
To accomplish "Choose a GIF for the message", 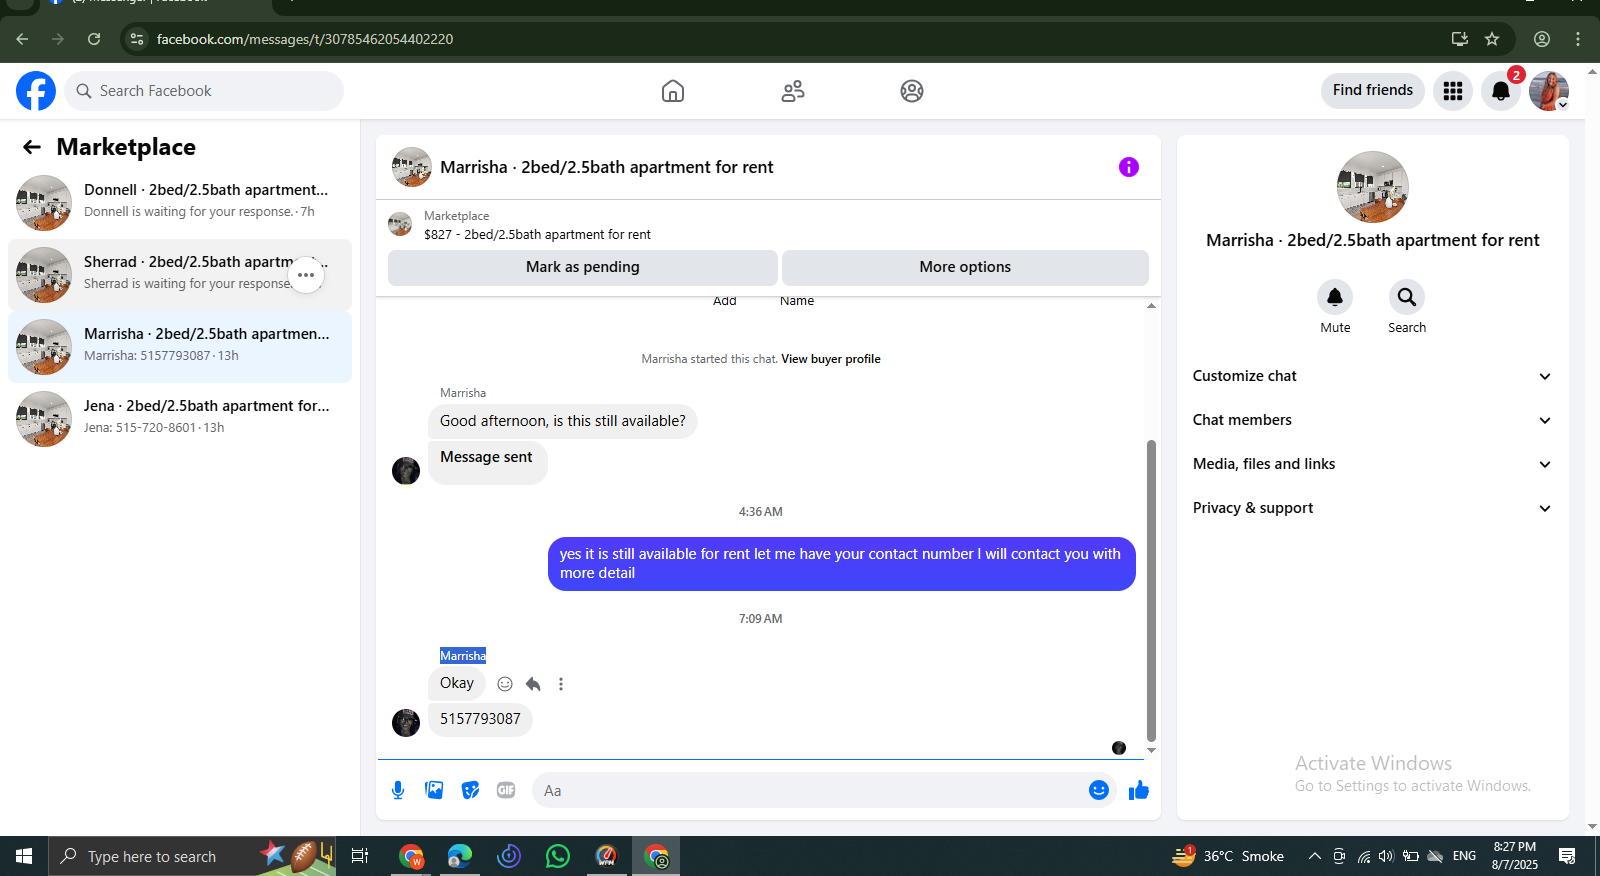I will coord(506,790).
